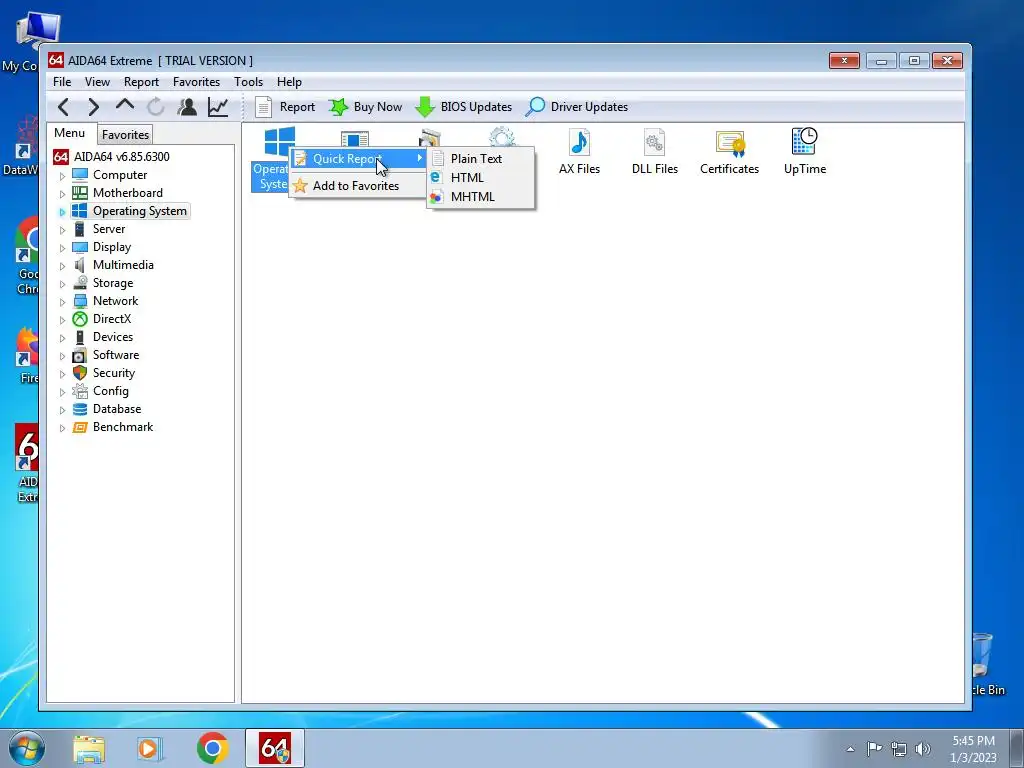Choose HTML quick report format

tap(480, 178)
